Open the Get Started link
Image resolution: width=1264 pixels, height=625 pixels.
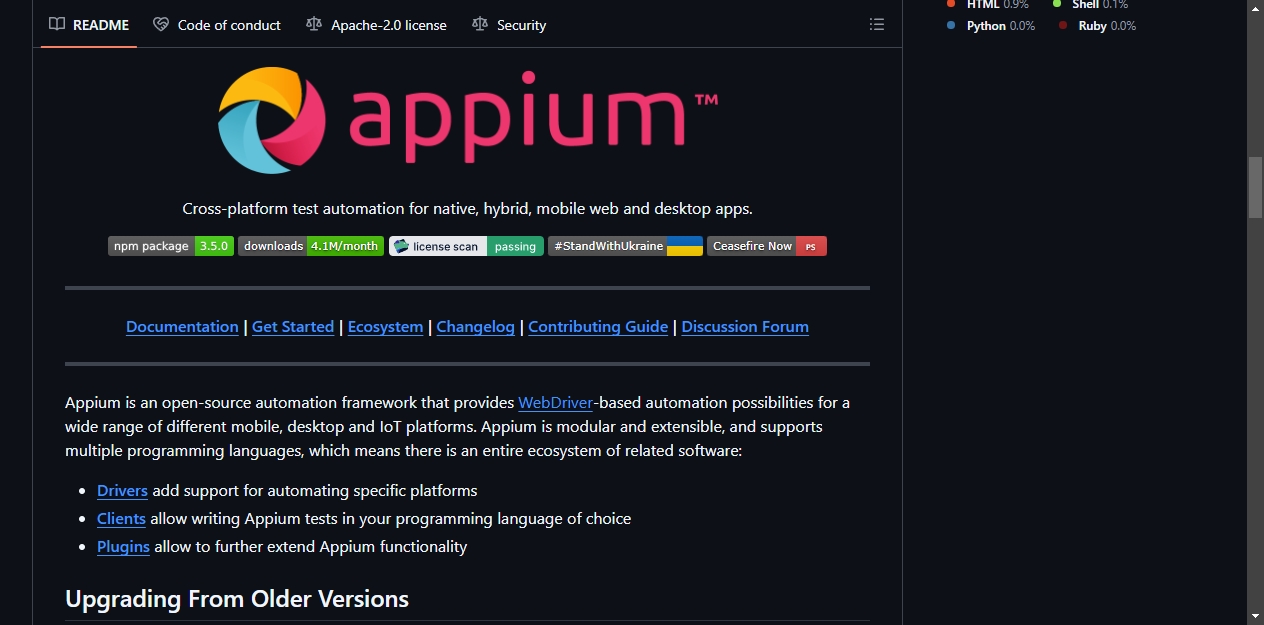click(293, 327)
